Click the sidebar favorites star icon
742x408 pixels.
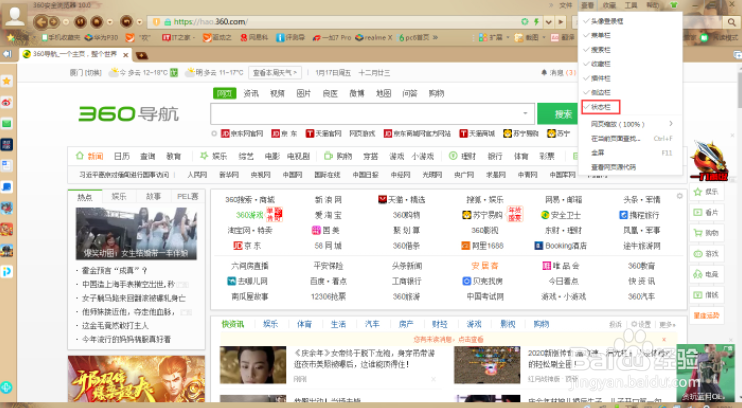click(x=7, y=81)
